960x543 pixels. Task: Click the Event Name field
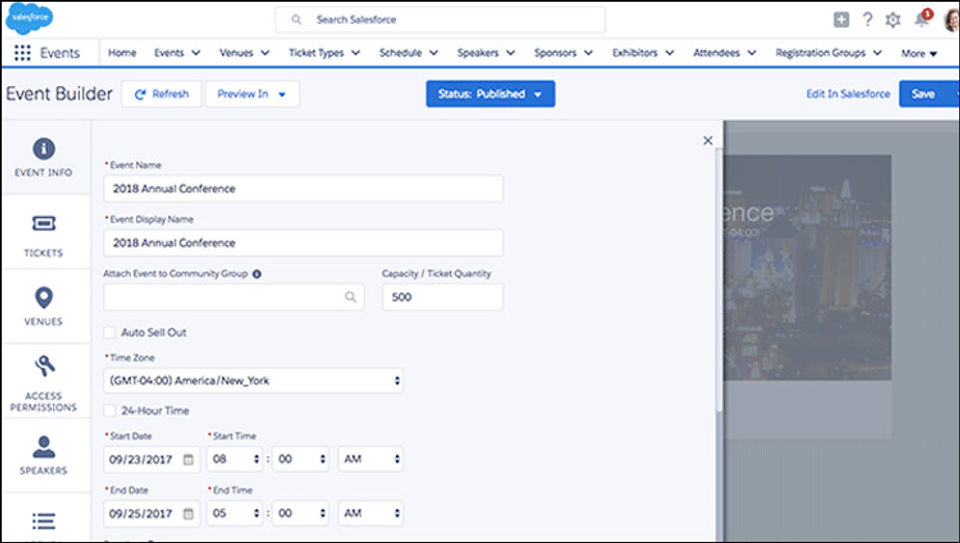[304, 189]
